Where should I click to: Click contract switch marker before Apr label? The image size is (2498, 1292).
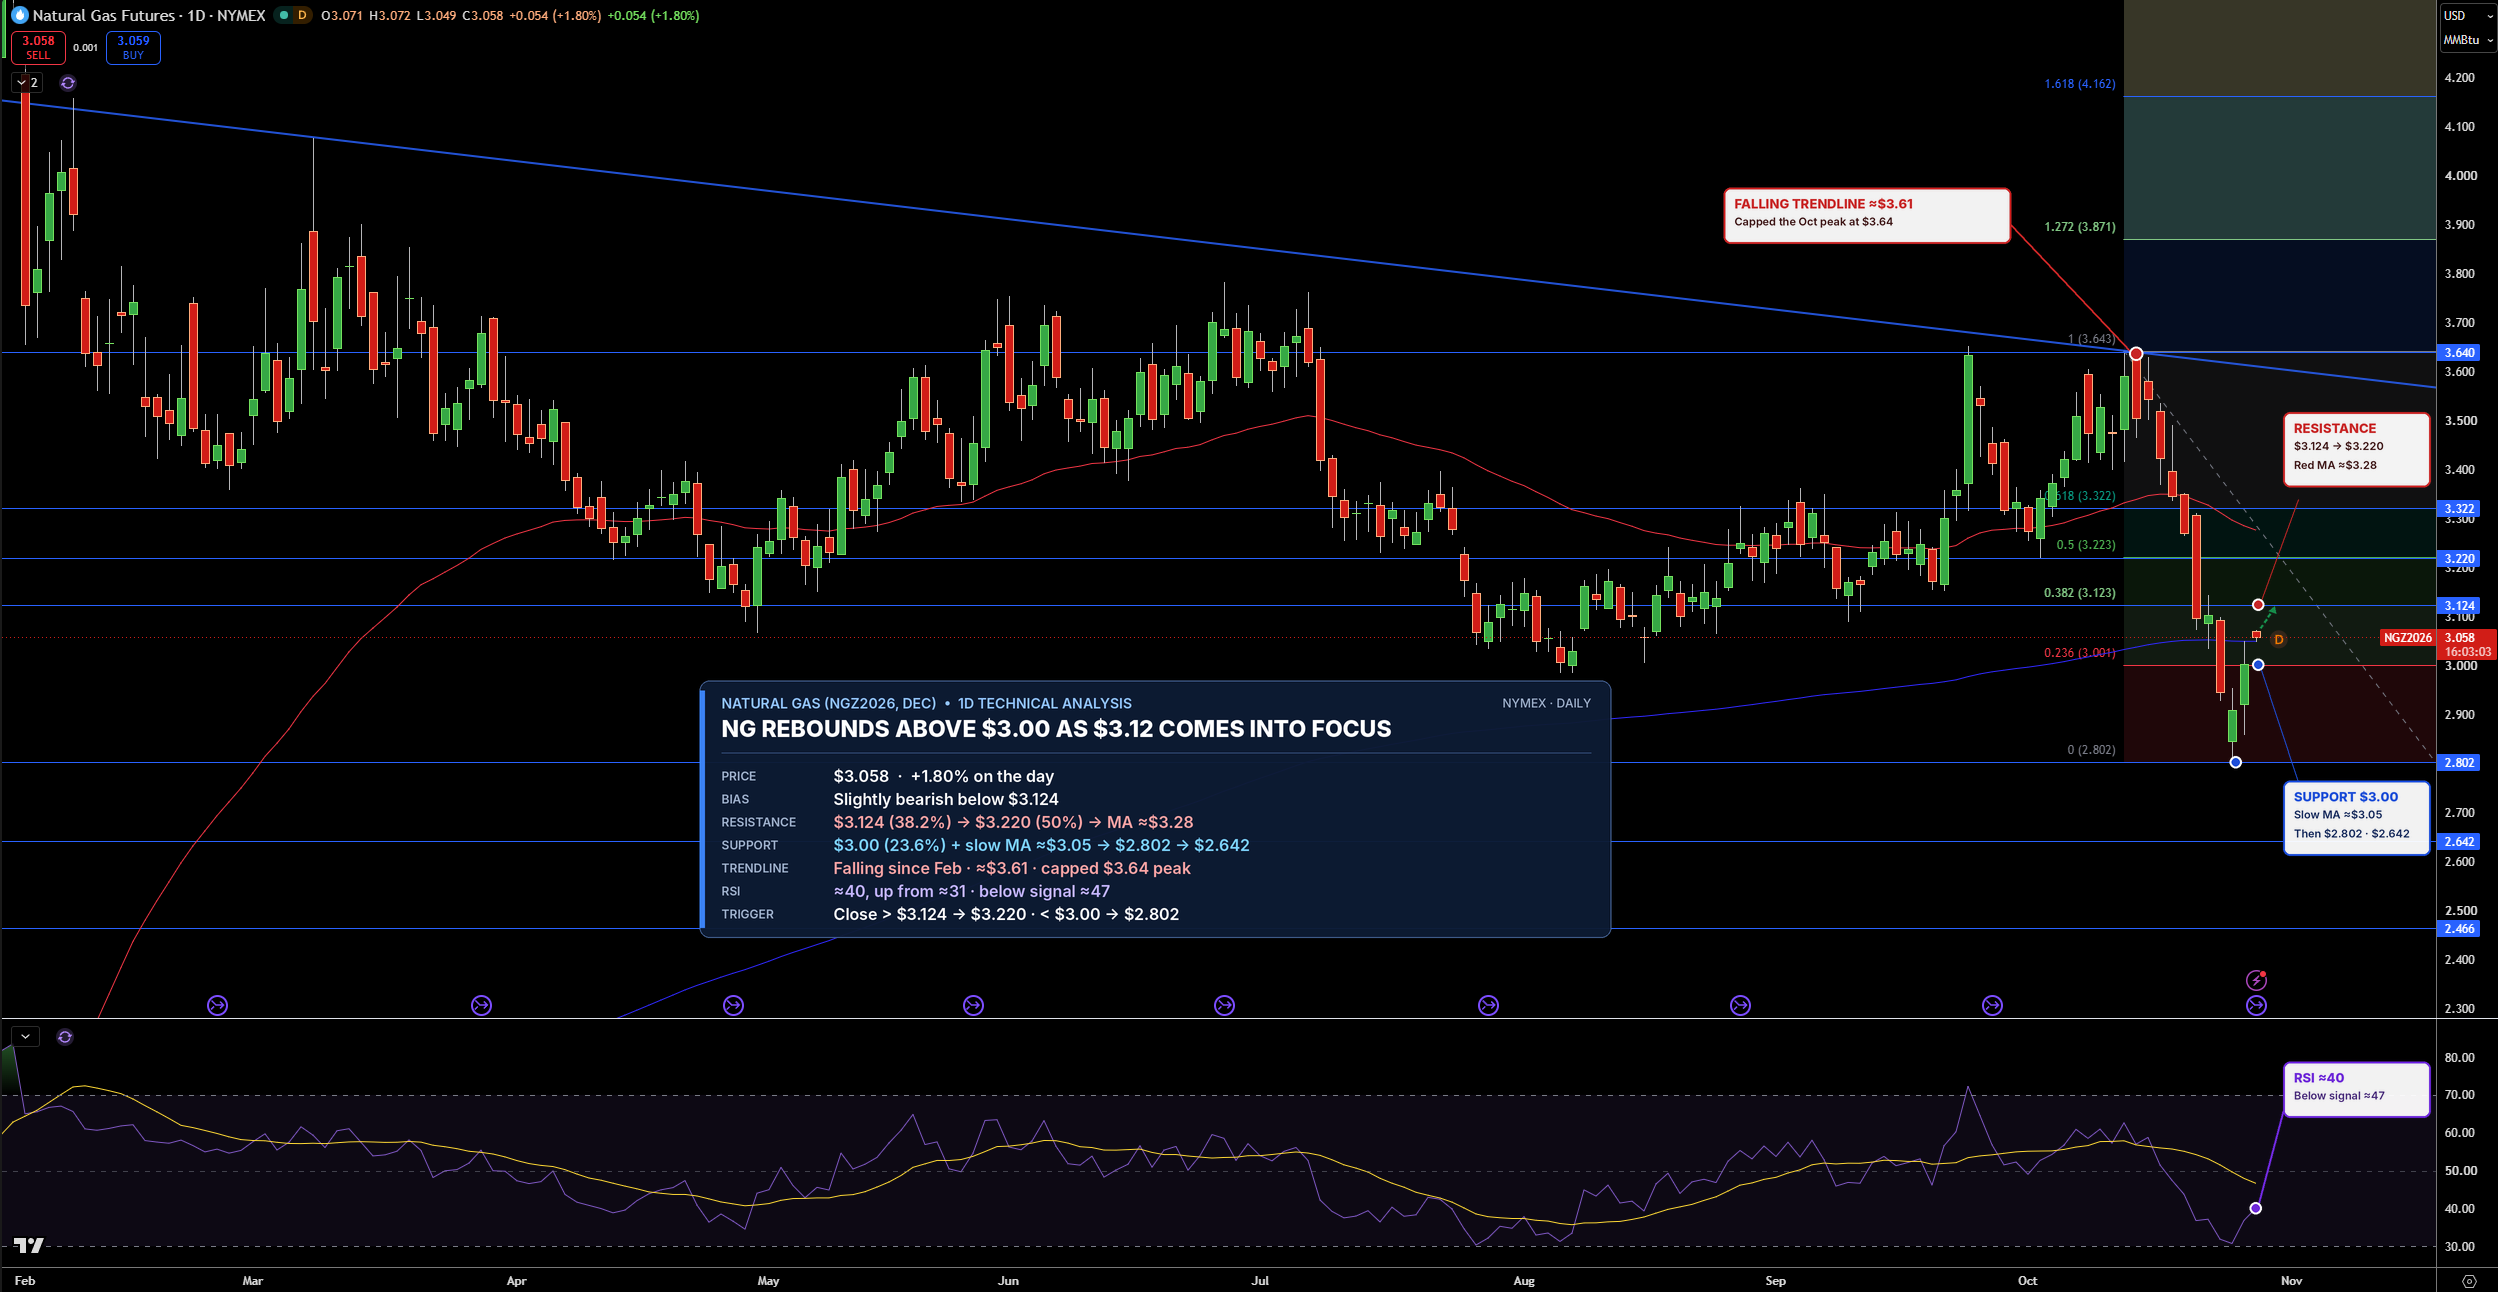tap(481, 1005)
